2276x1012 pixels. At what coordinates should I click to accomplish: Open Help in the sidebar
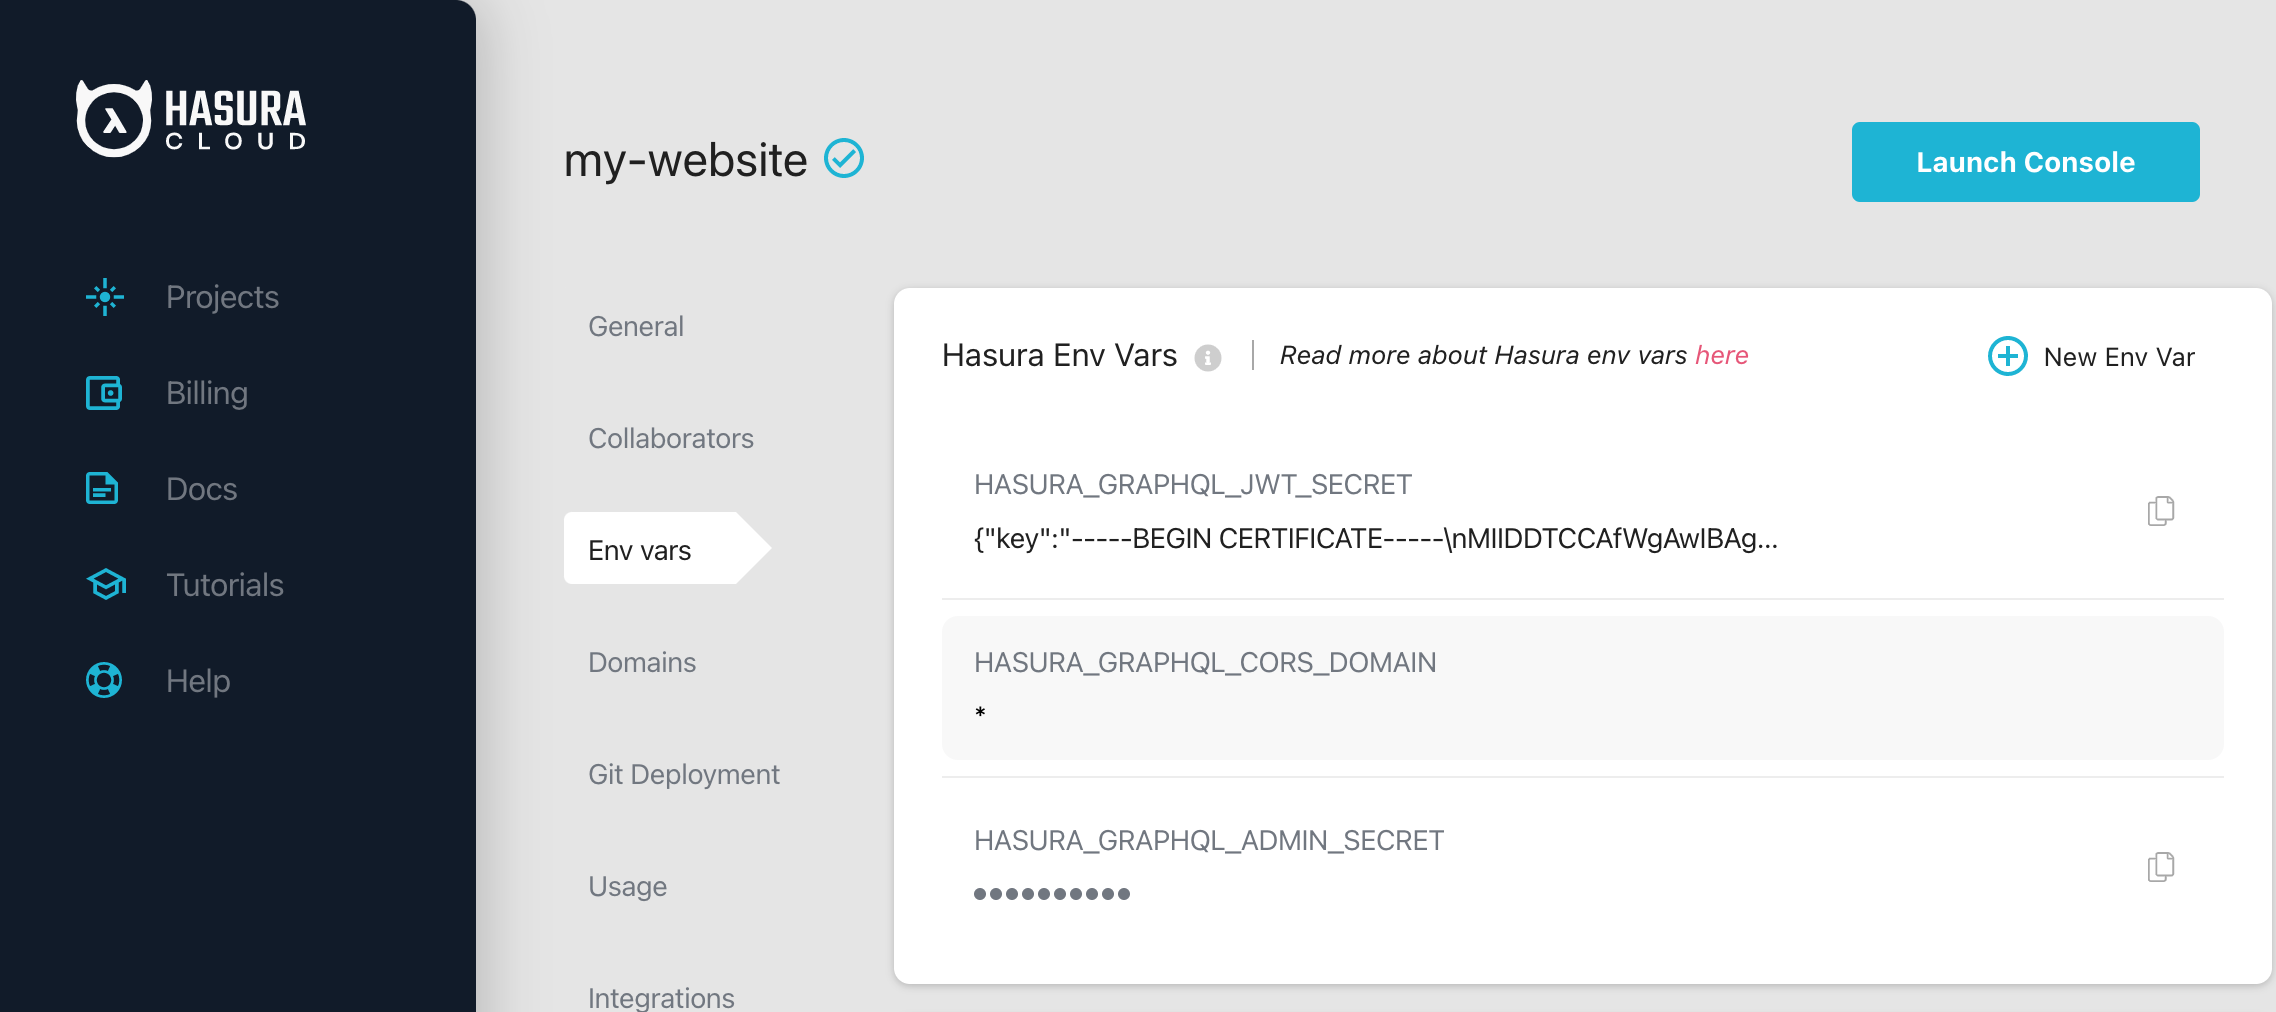[198, 681]
